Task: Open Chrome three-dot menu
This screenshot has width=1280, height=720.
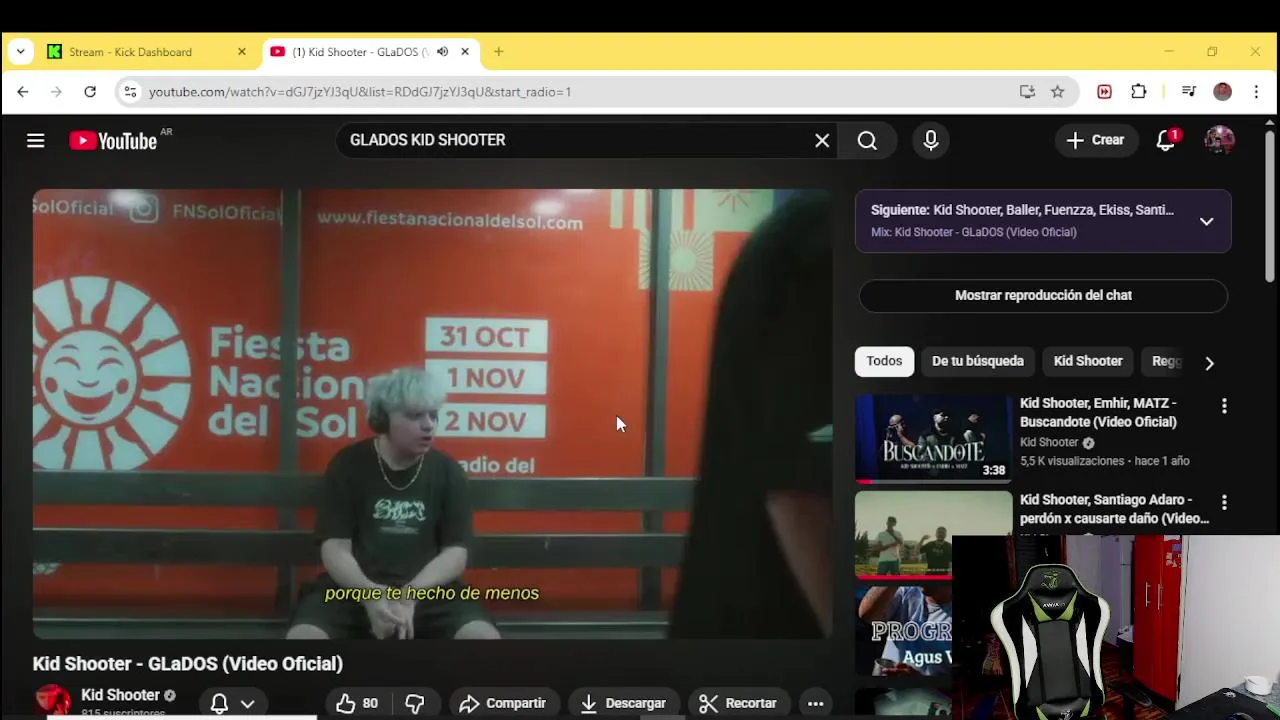Action: pyautogui.click(x=1256, y=92)
